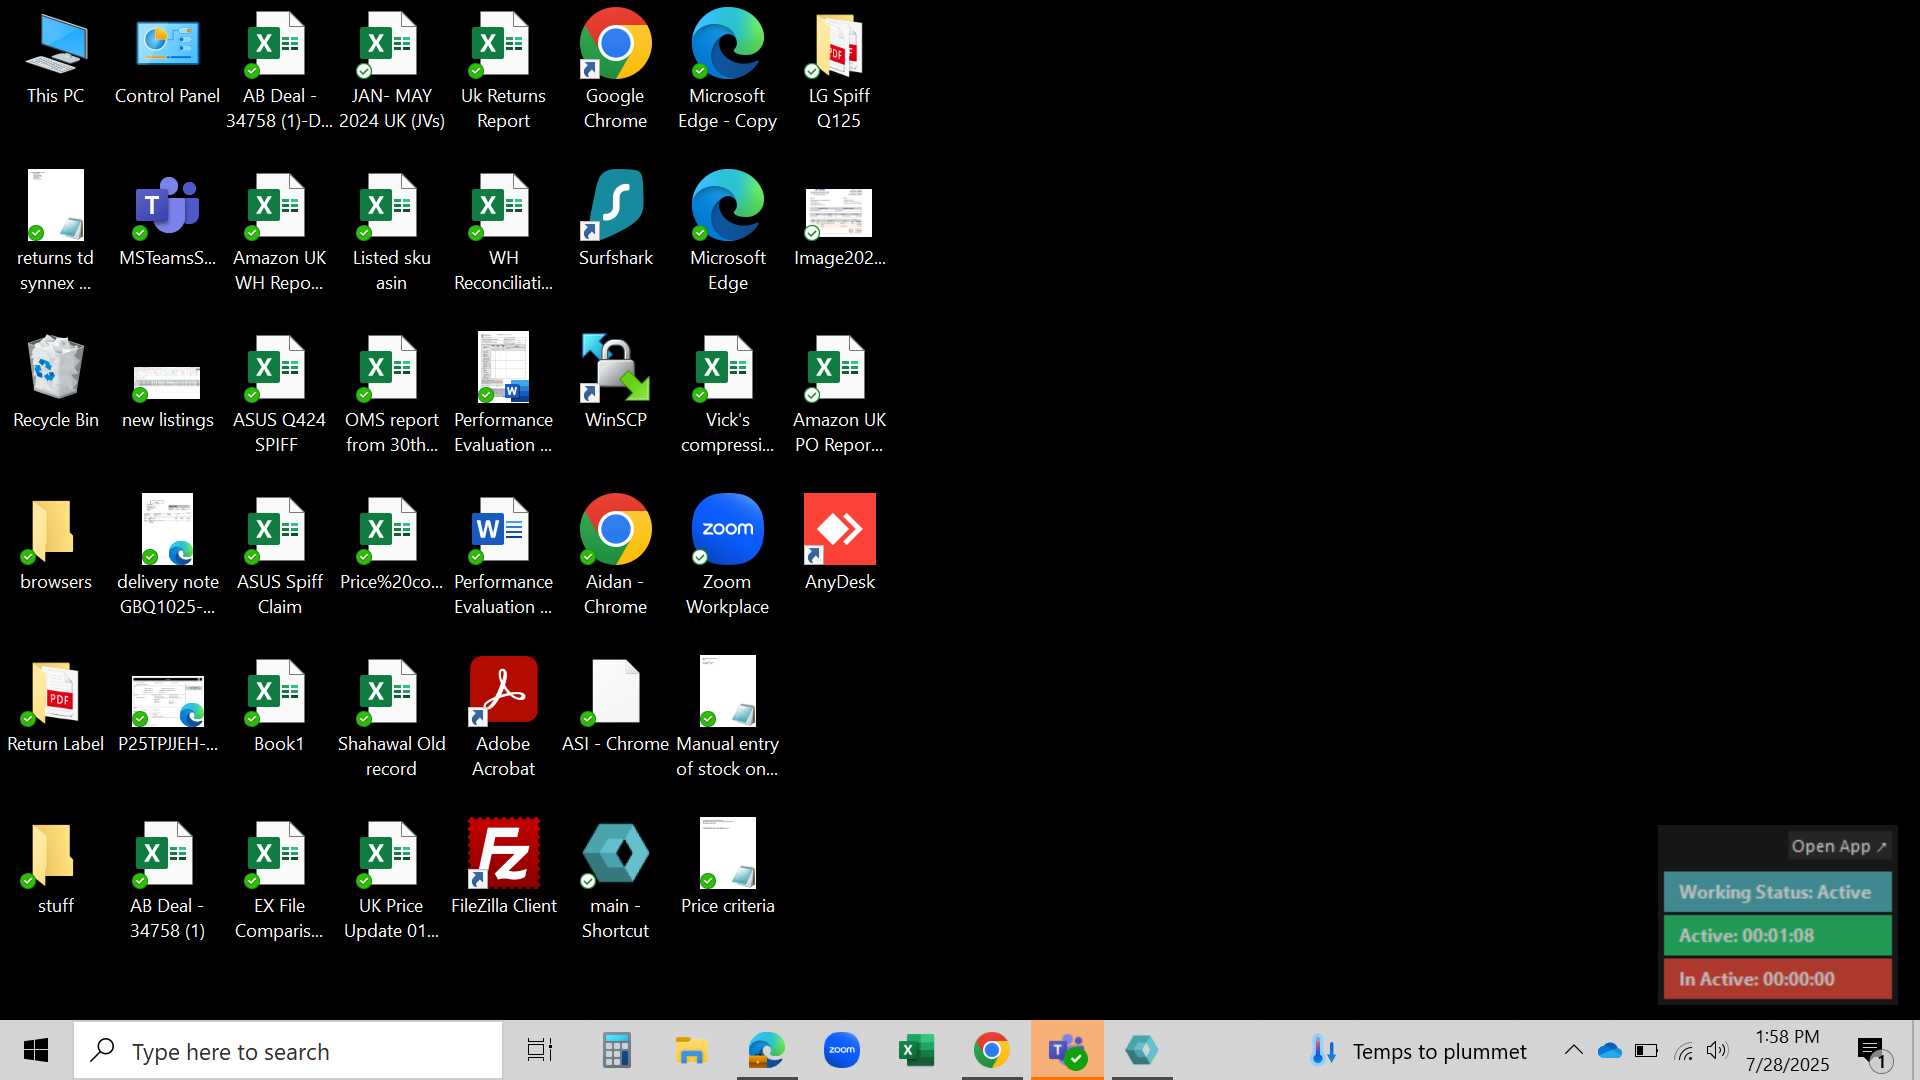Select the Price criteria text file
The height and width of the screenshot is (1080, 1920).
pos(727,868)
